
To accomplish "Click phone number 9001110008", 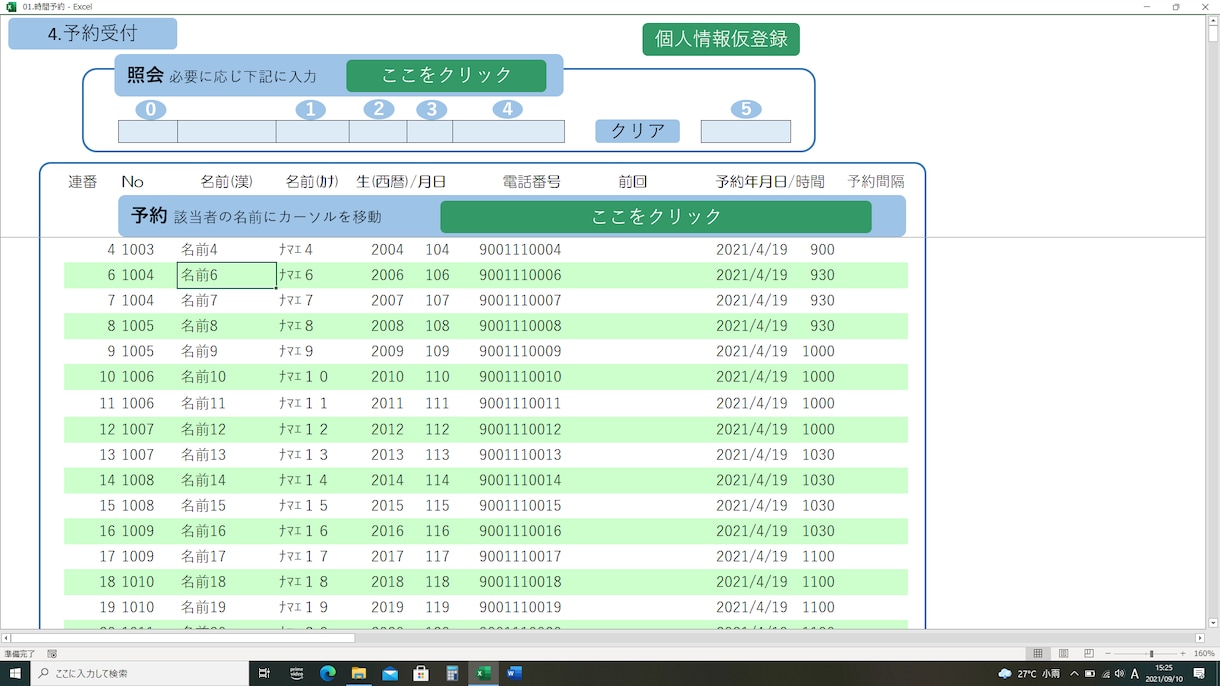I will [520, 326].
